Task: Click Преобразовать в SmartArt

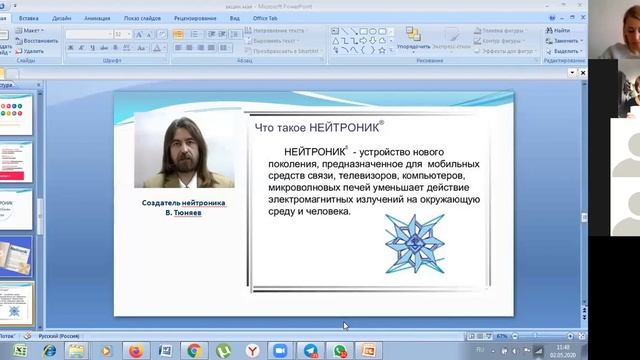Action: tap(282, 51)
